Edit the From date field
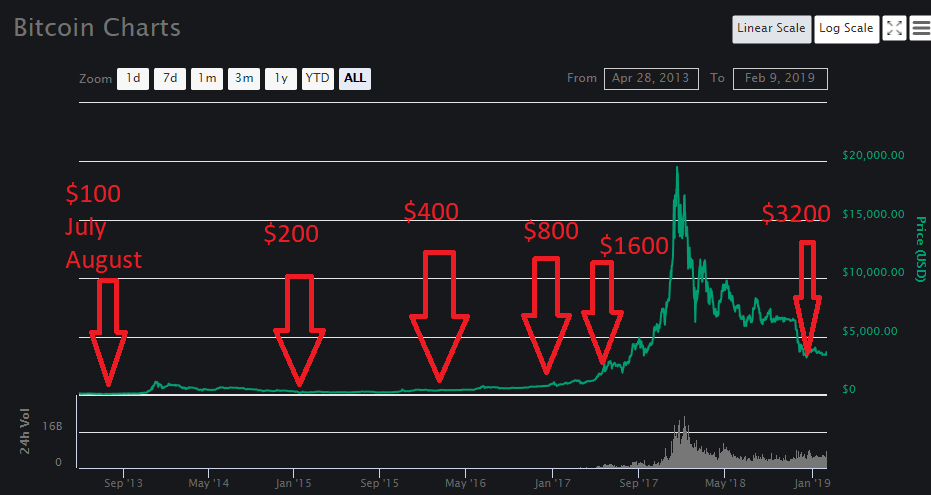This screenshot has width=931, height=495. tap(650, 78)
